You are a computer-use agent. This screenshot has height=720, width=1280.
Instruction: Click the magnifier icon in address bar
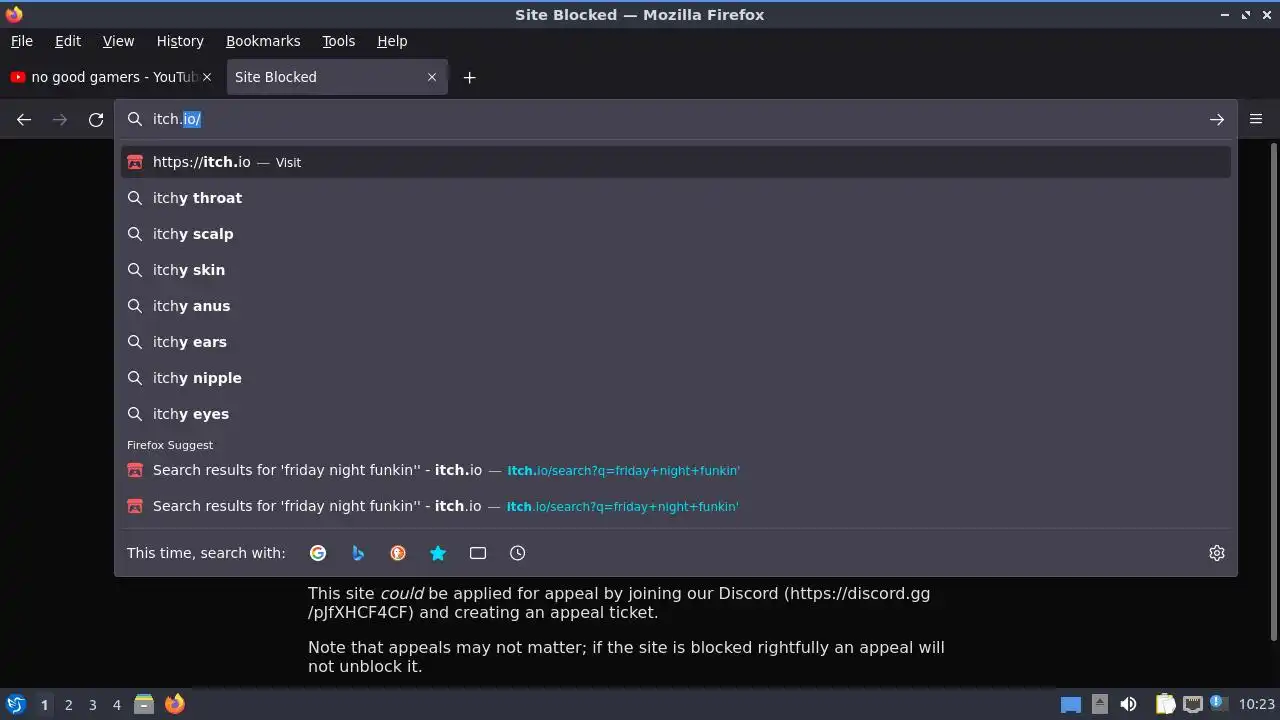135,119
